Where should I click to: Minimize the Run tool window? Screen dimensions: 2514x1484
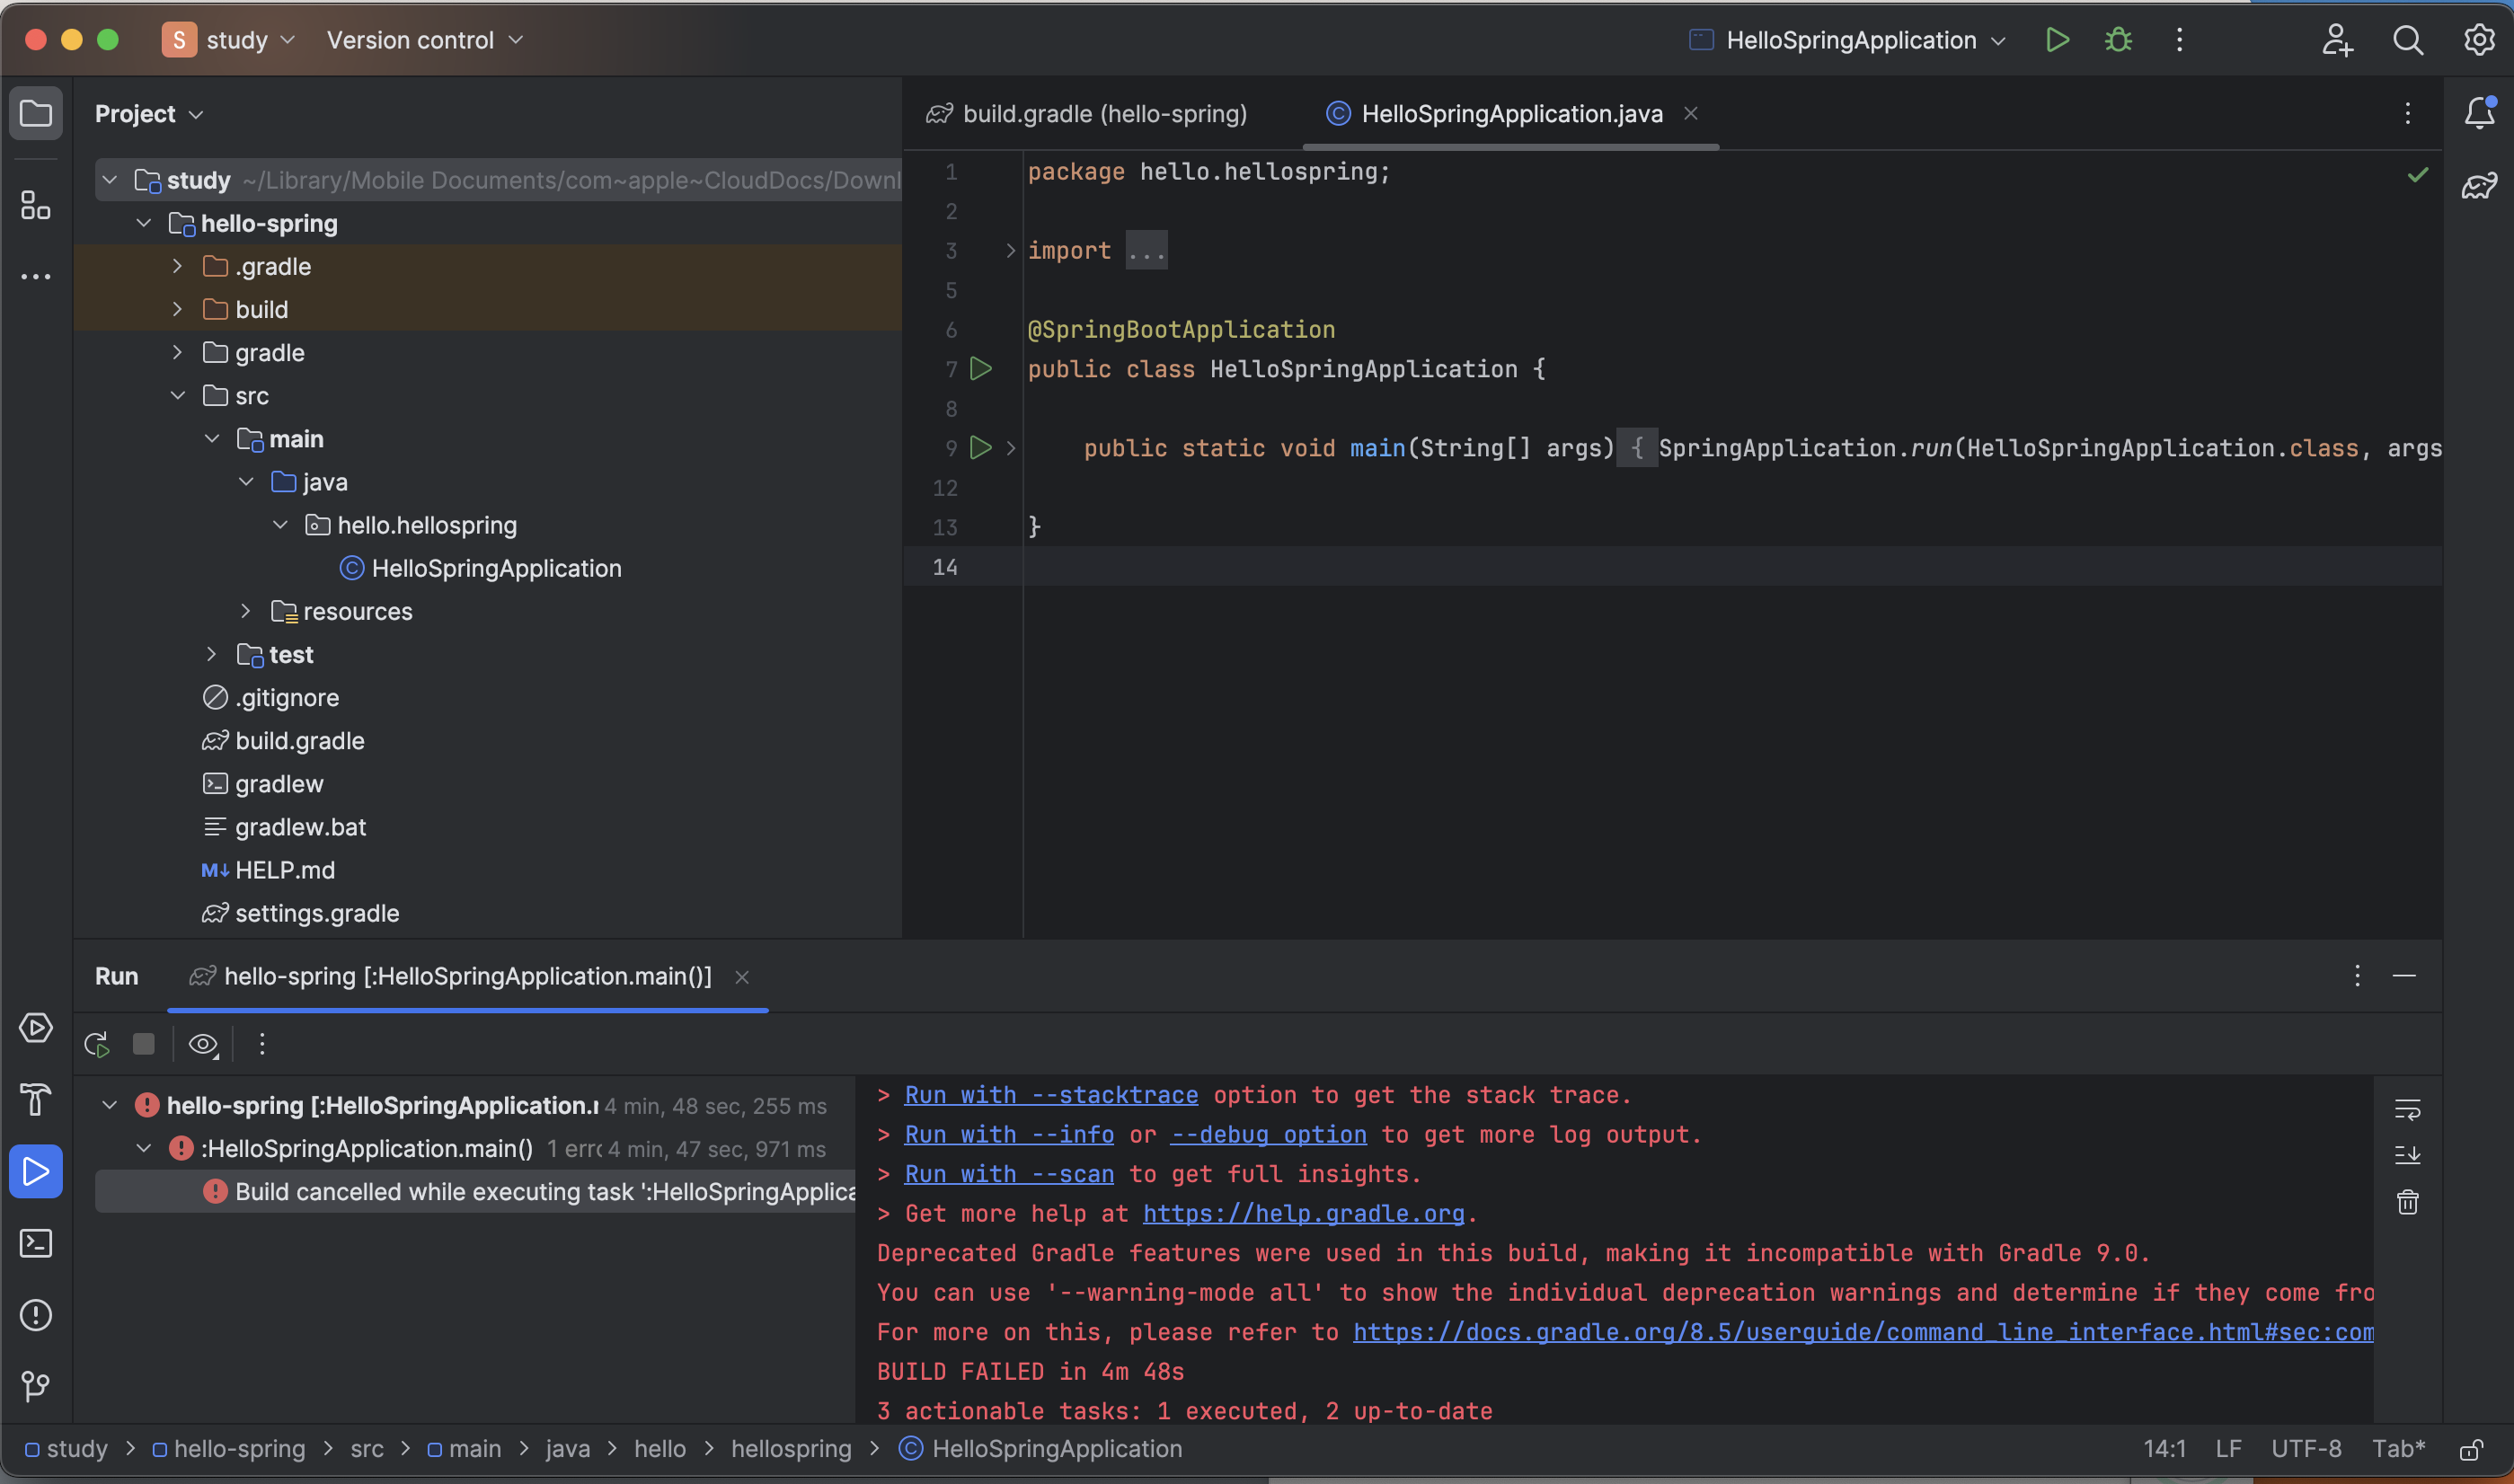[x=2404, y=976]
